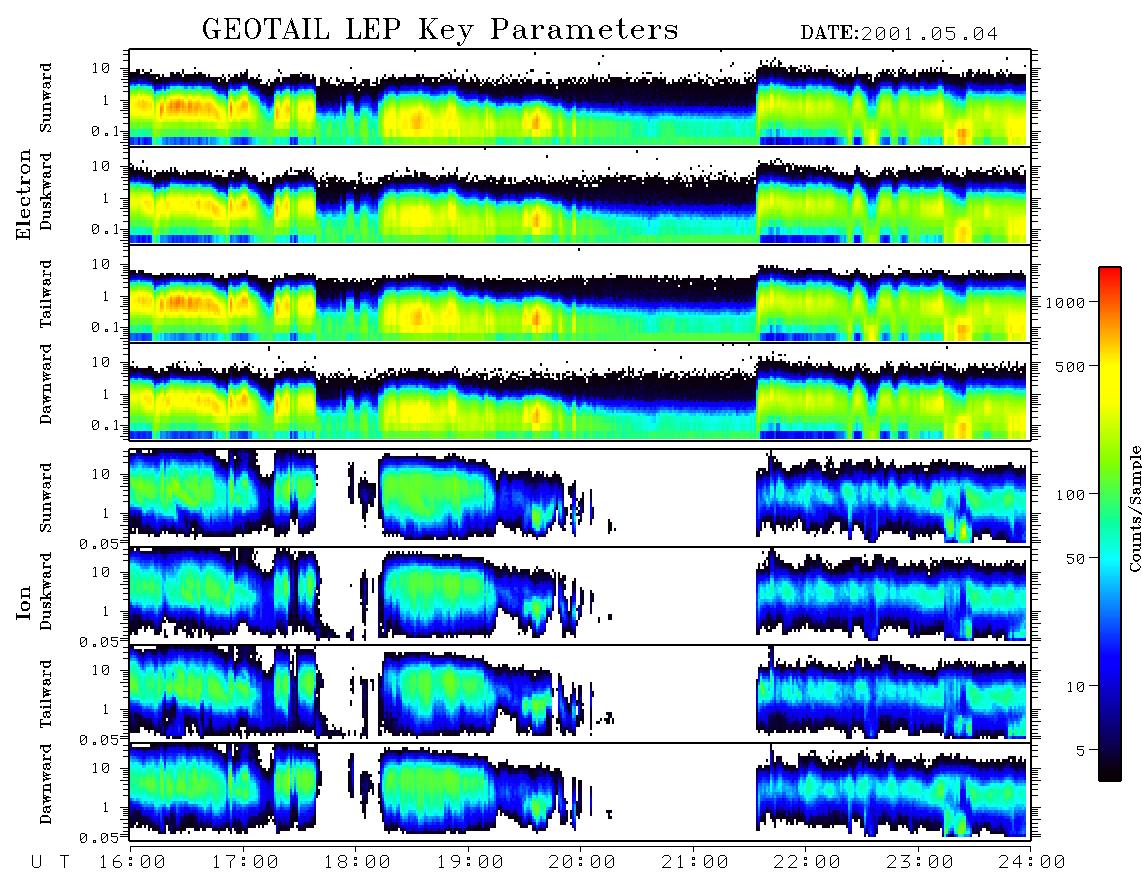The width and height of the screenshot is (1142, 880).
Task: Click the 23:00 time tick label
Action: [x=920, y=862]
